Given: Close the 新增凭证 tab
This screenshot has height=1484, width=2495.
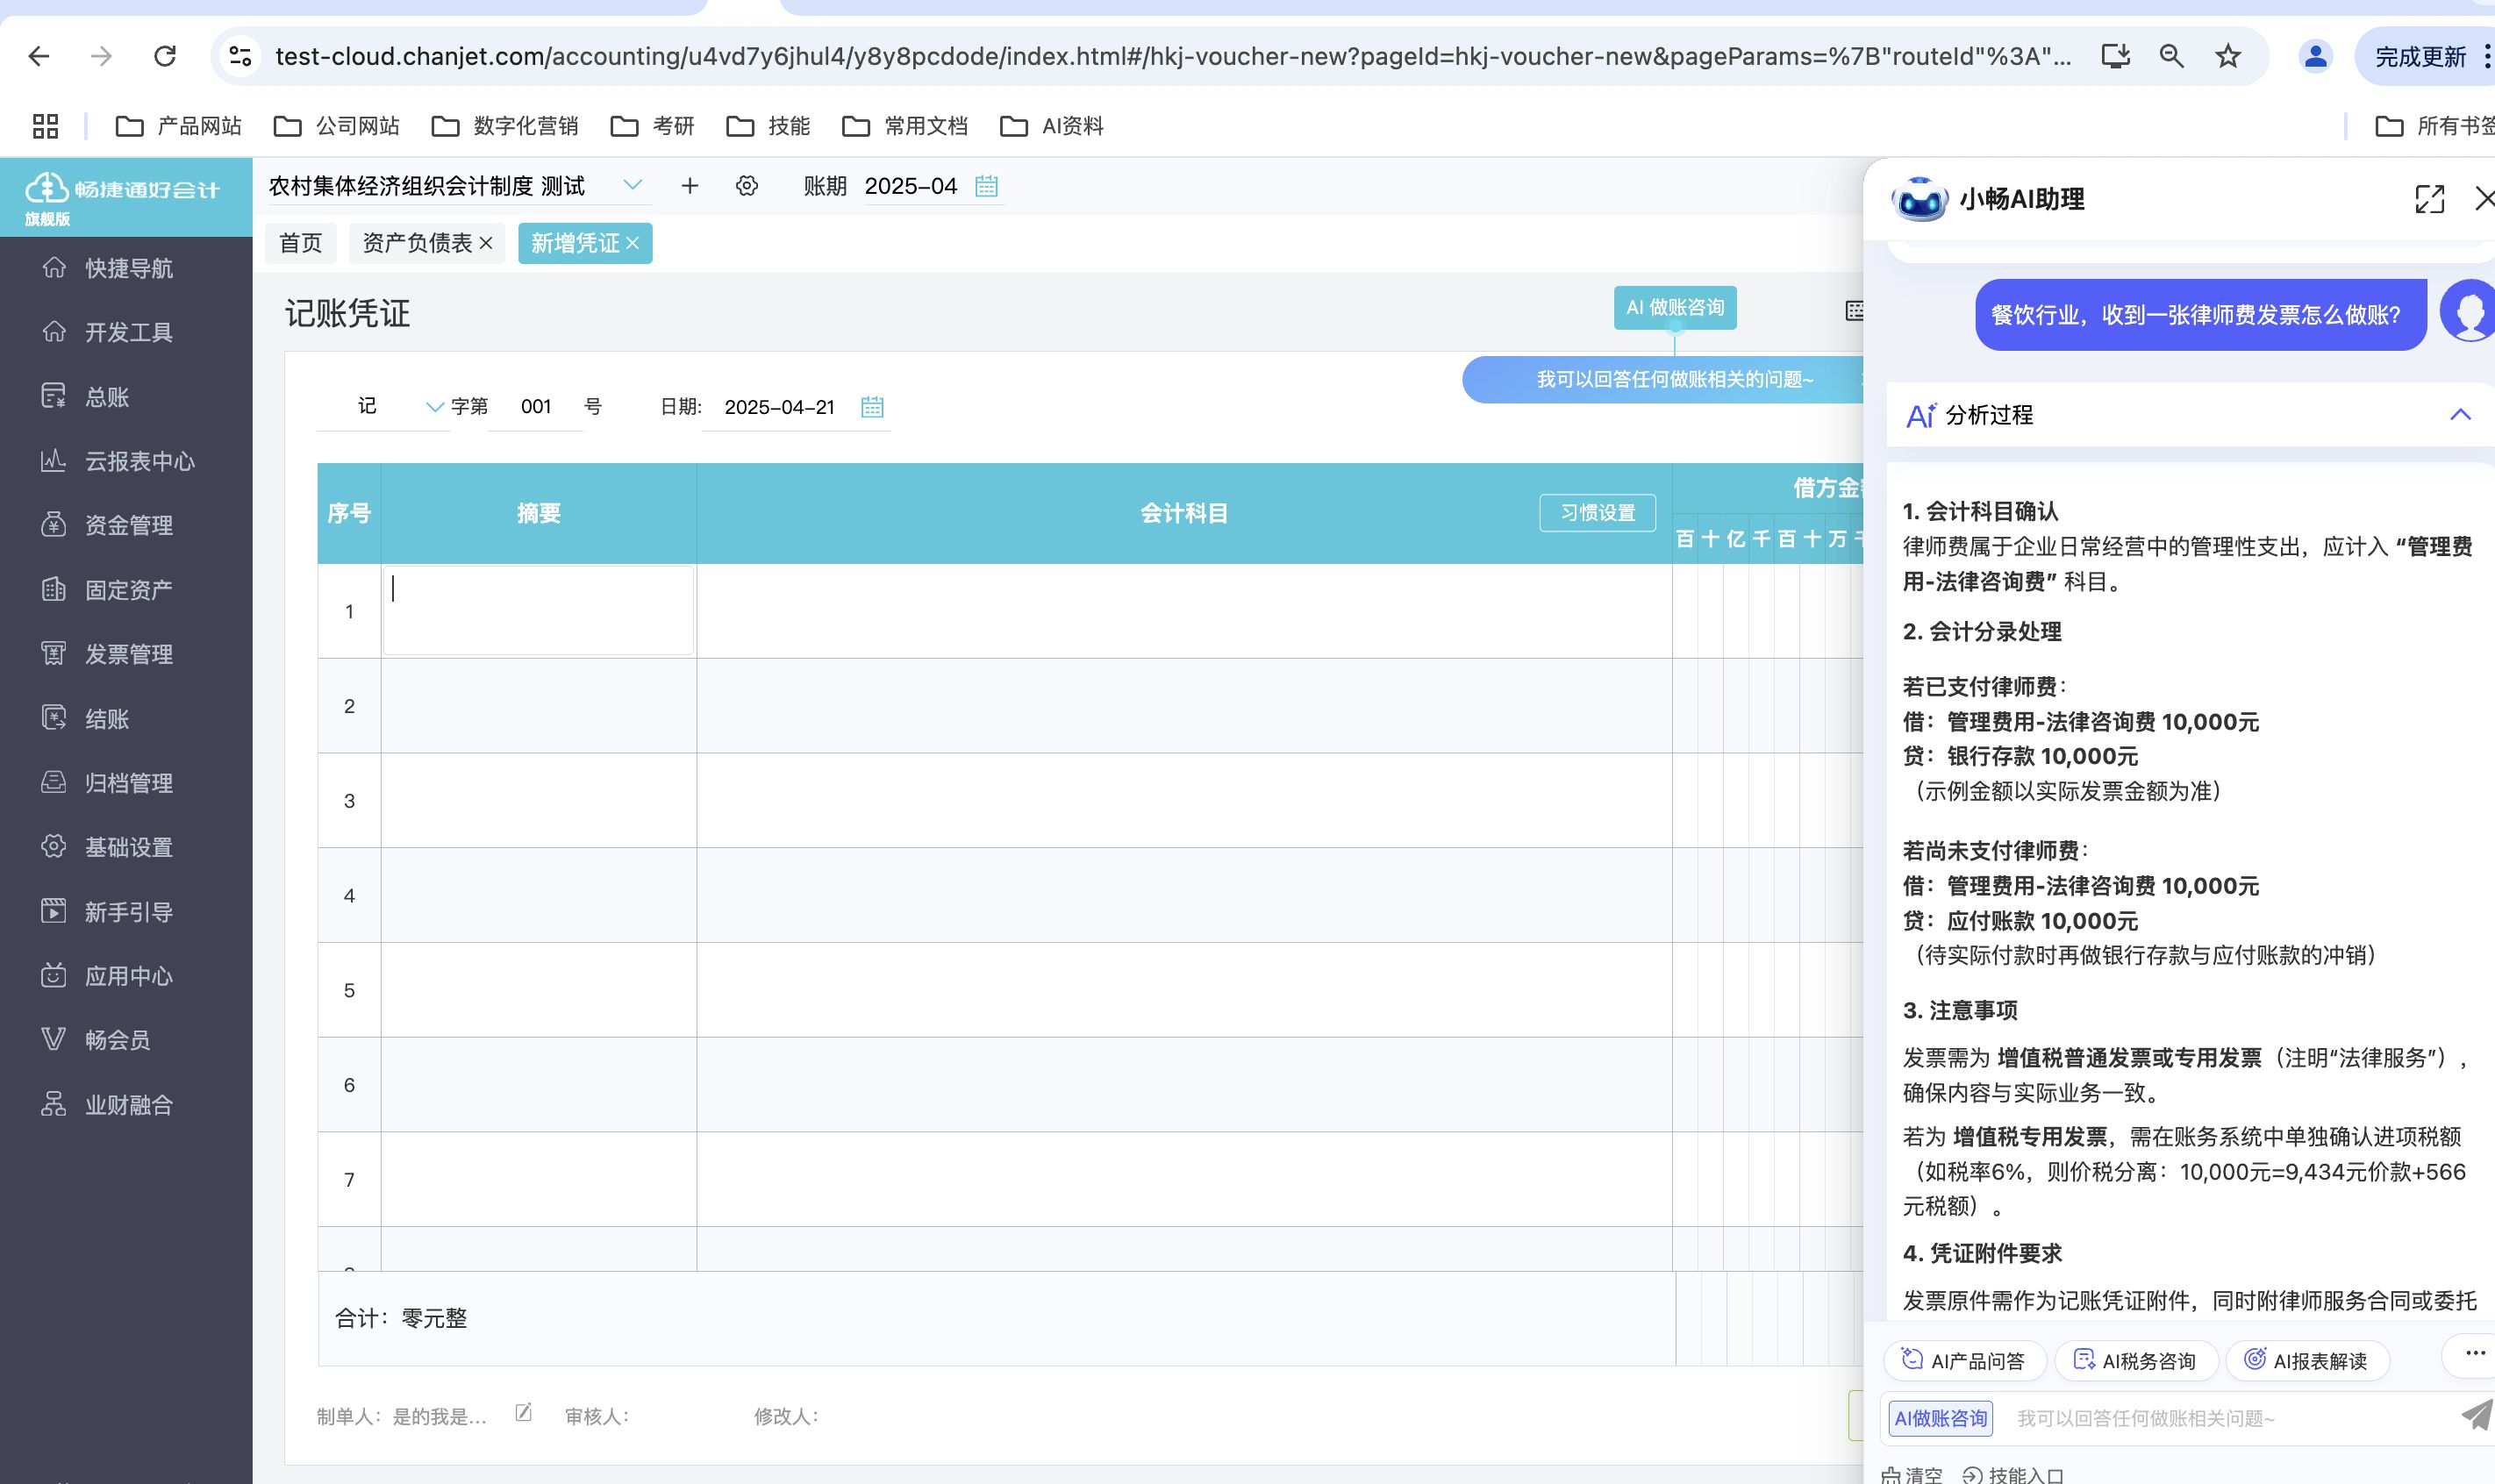Looking at the screenshot, I should [x=633, y=243].
